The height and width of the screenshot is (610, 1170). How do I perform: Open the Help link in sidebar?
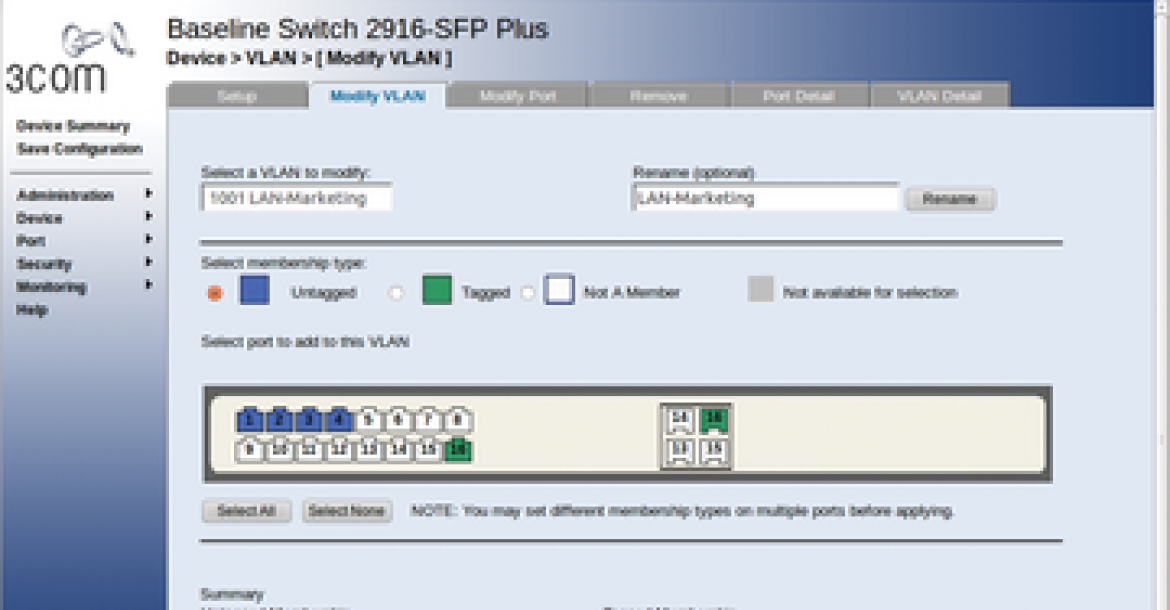(x=32, y=309)
